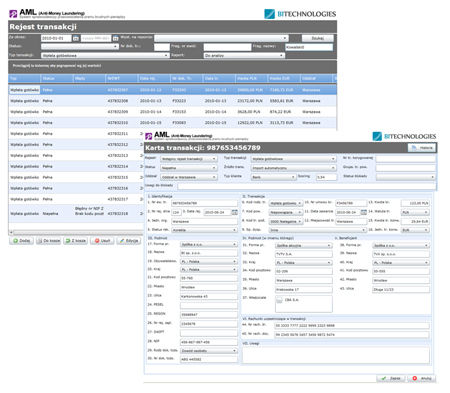Click the PESEL input field
The image size is (450, 393).
(x=209, y=305)
